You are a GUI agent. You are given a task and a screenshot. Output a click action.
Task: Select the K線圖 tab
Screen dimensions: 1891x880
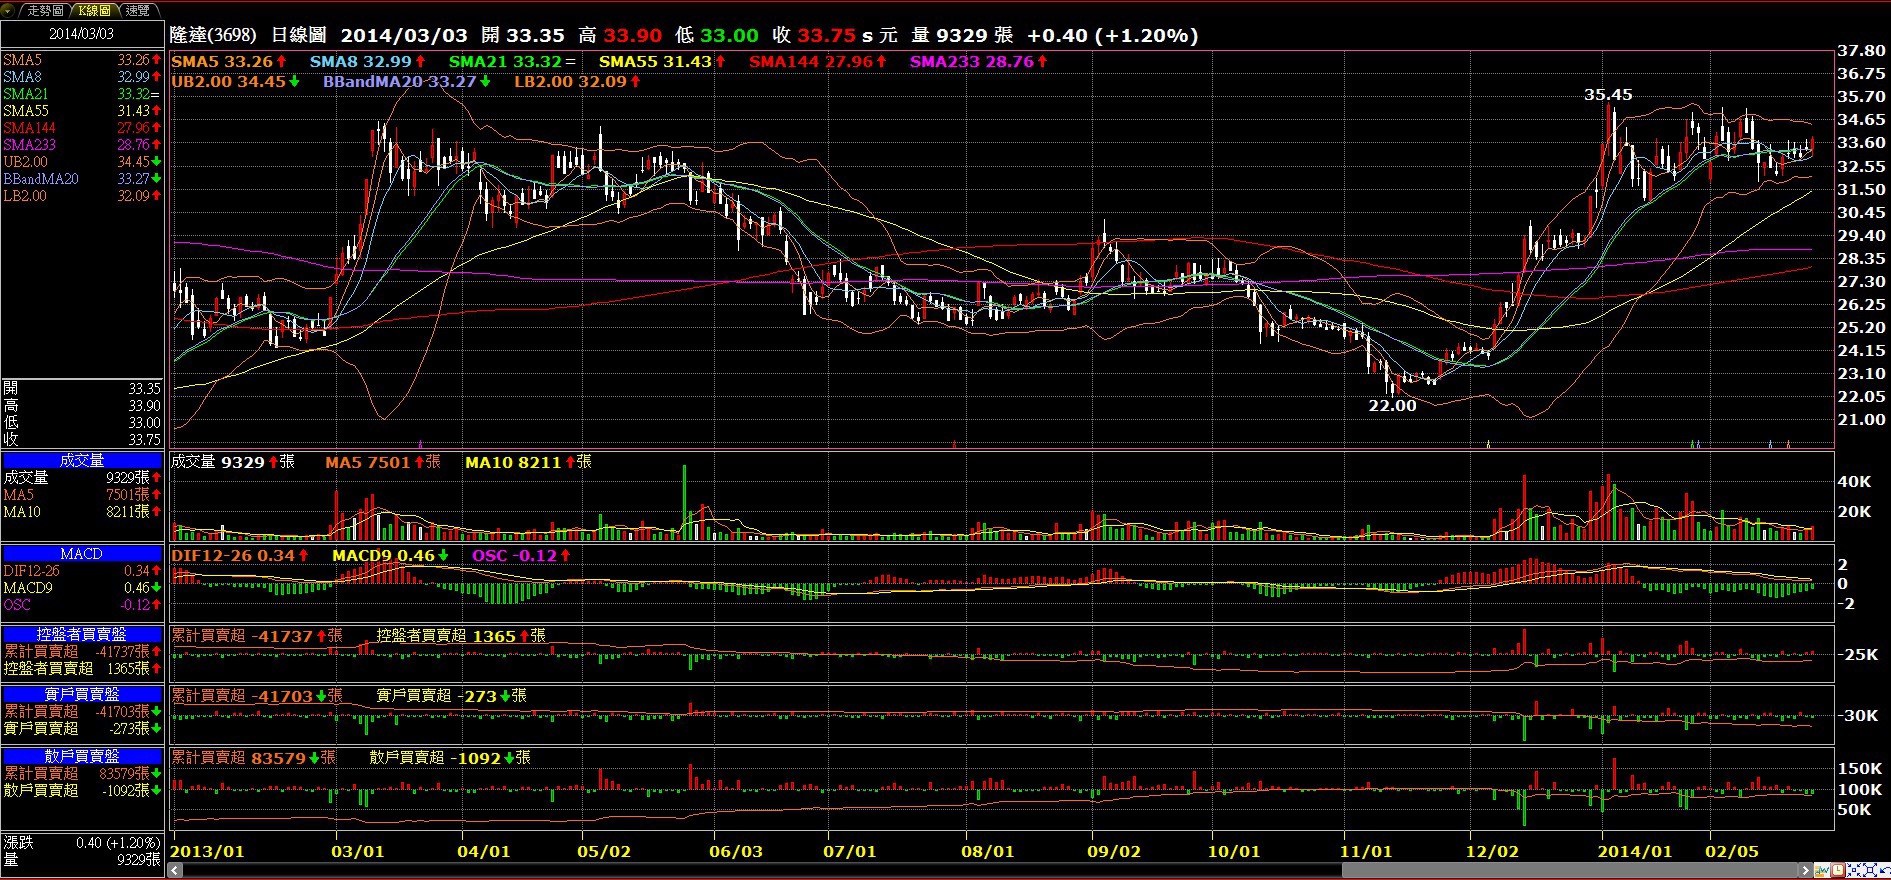[x=94, y=10]
